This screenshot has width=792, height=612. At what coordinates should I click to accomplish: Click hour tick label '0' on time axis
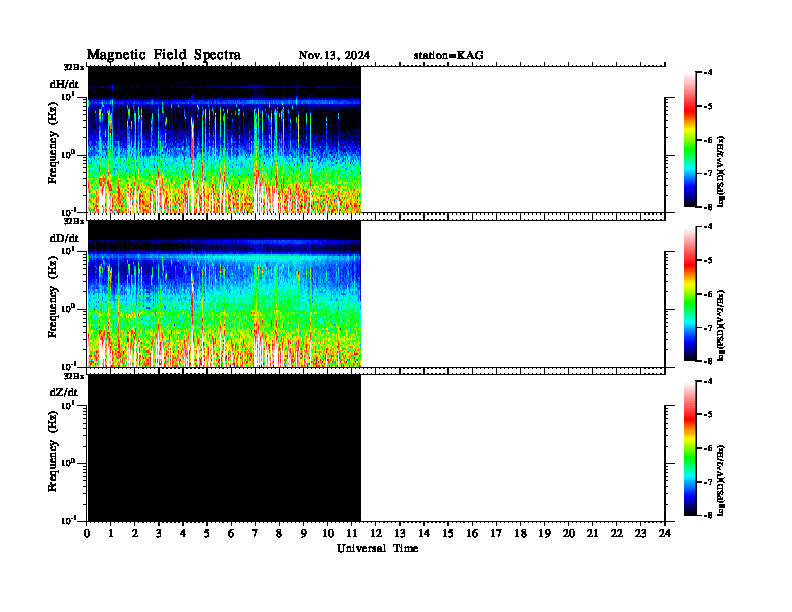[87, 534]
